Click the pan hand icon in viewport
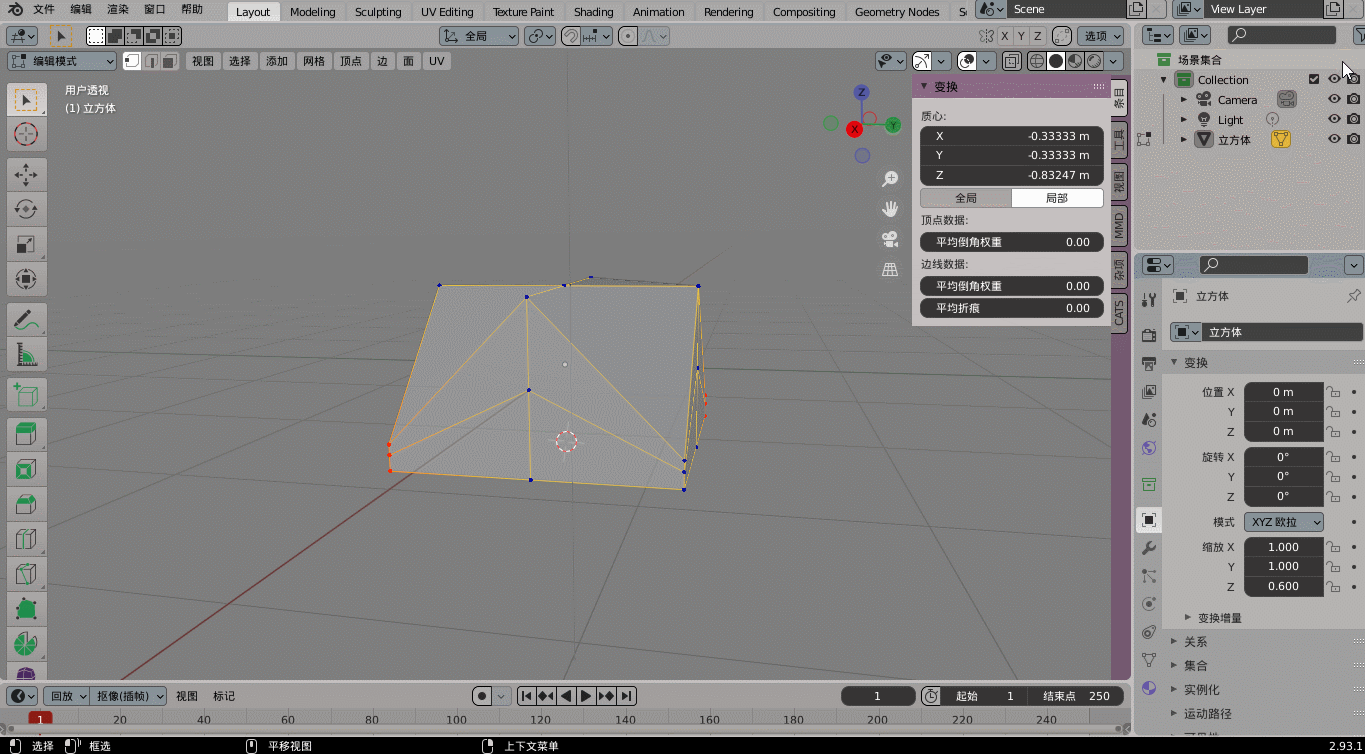The height and width of the screenshot is (754, 1365). tap(890, 209)
